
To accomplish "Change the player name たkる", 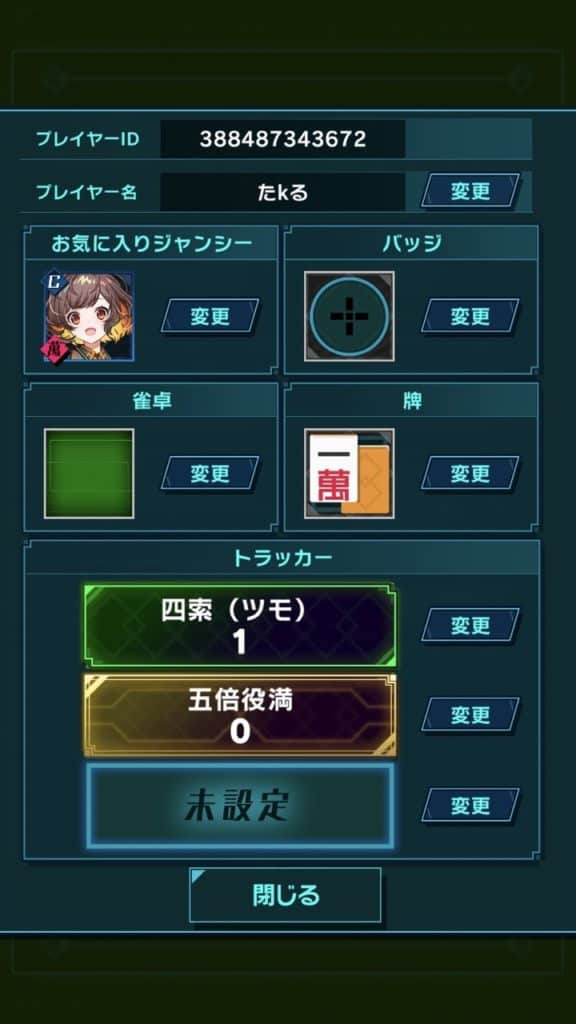I will (470, 191).
